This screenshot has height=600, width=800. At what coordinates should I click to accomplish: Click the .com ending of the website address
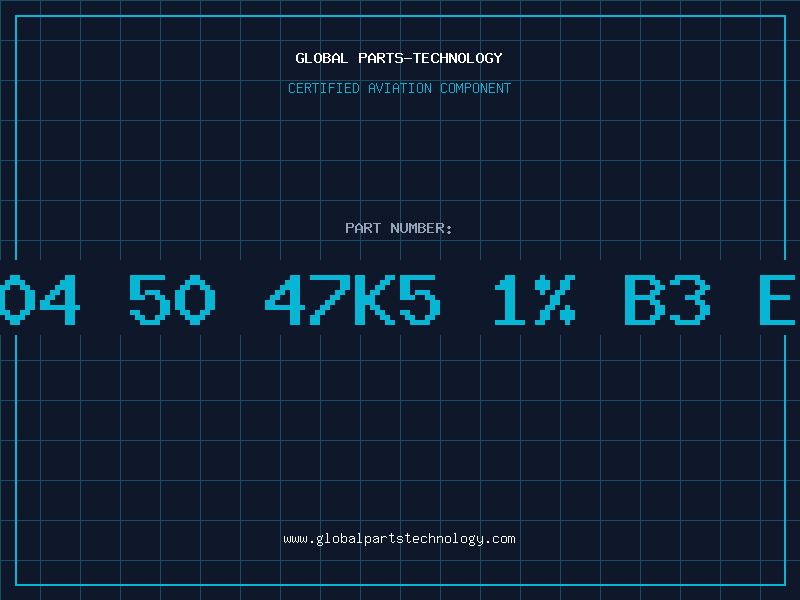pos(499,539)
